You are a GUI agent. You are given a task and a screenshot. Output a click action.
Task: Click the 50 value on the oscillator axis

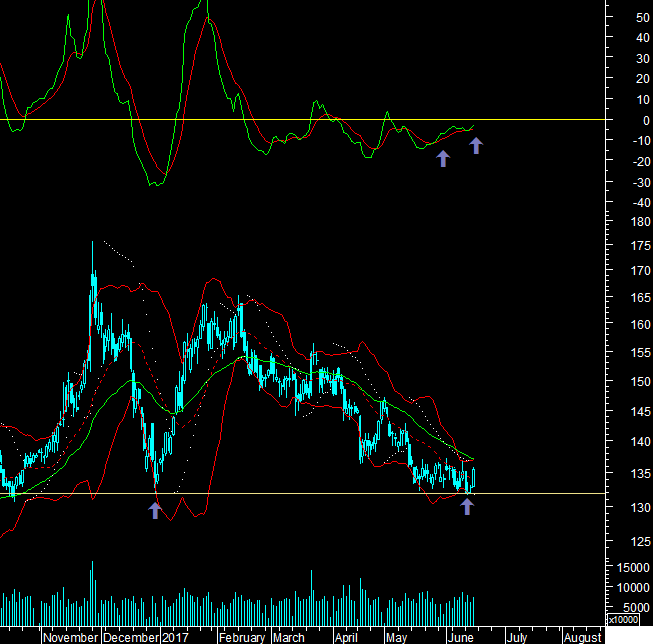click(x=643, y=17)
